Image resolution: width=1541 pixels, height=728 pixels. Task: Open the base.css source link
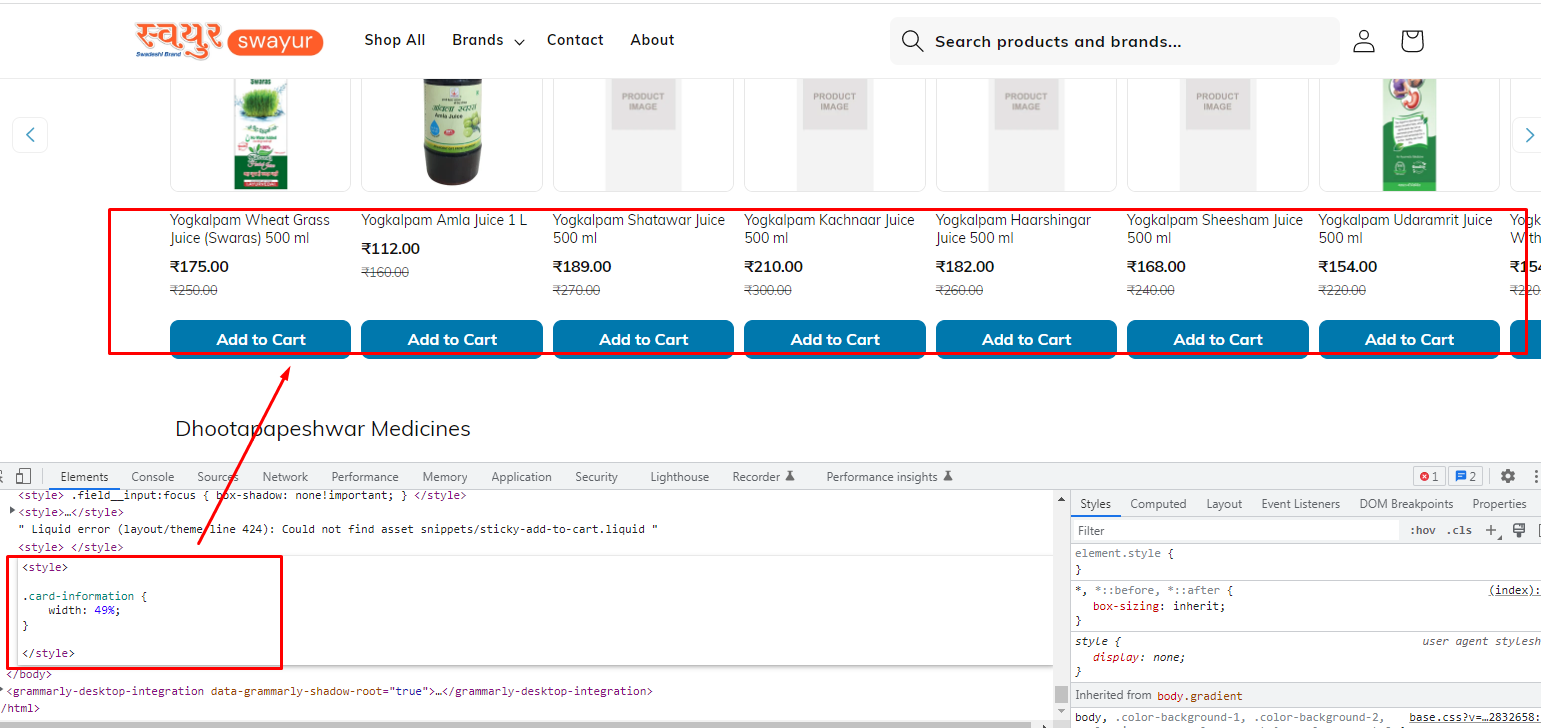1475,718
